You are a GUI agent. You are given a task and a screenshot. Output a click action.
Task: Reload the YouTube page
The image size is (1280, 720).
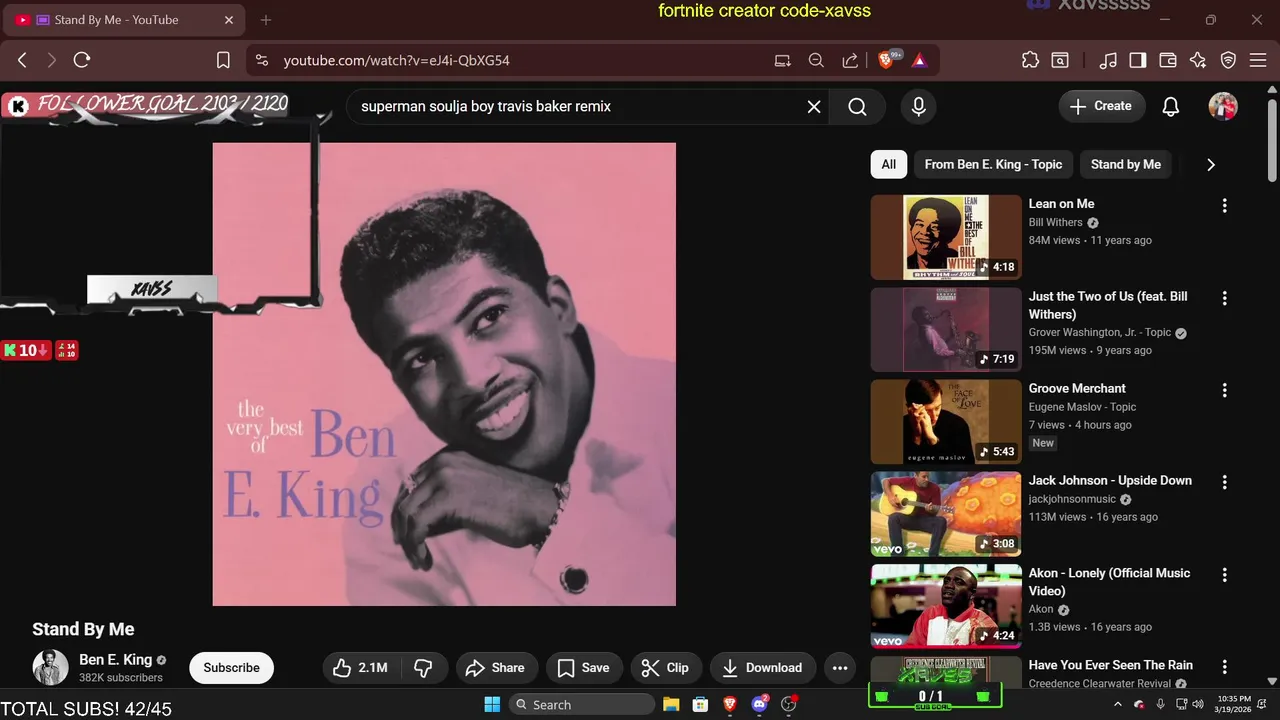click(82, 60)
